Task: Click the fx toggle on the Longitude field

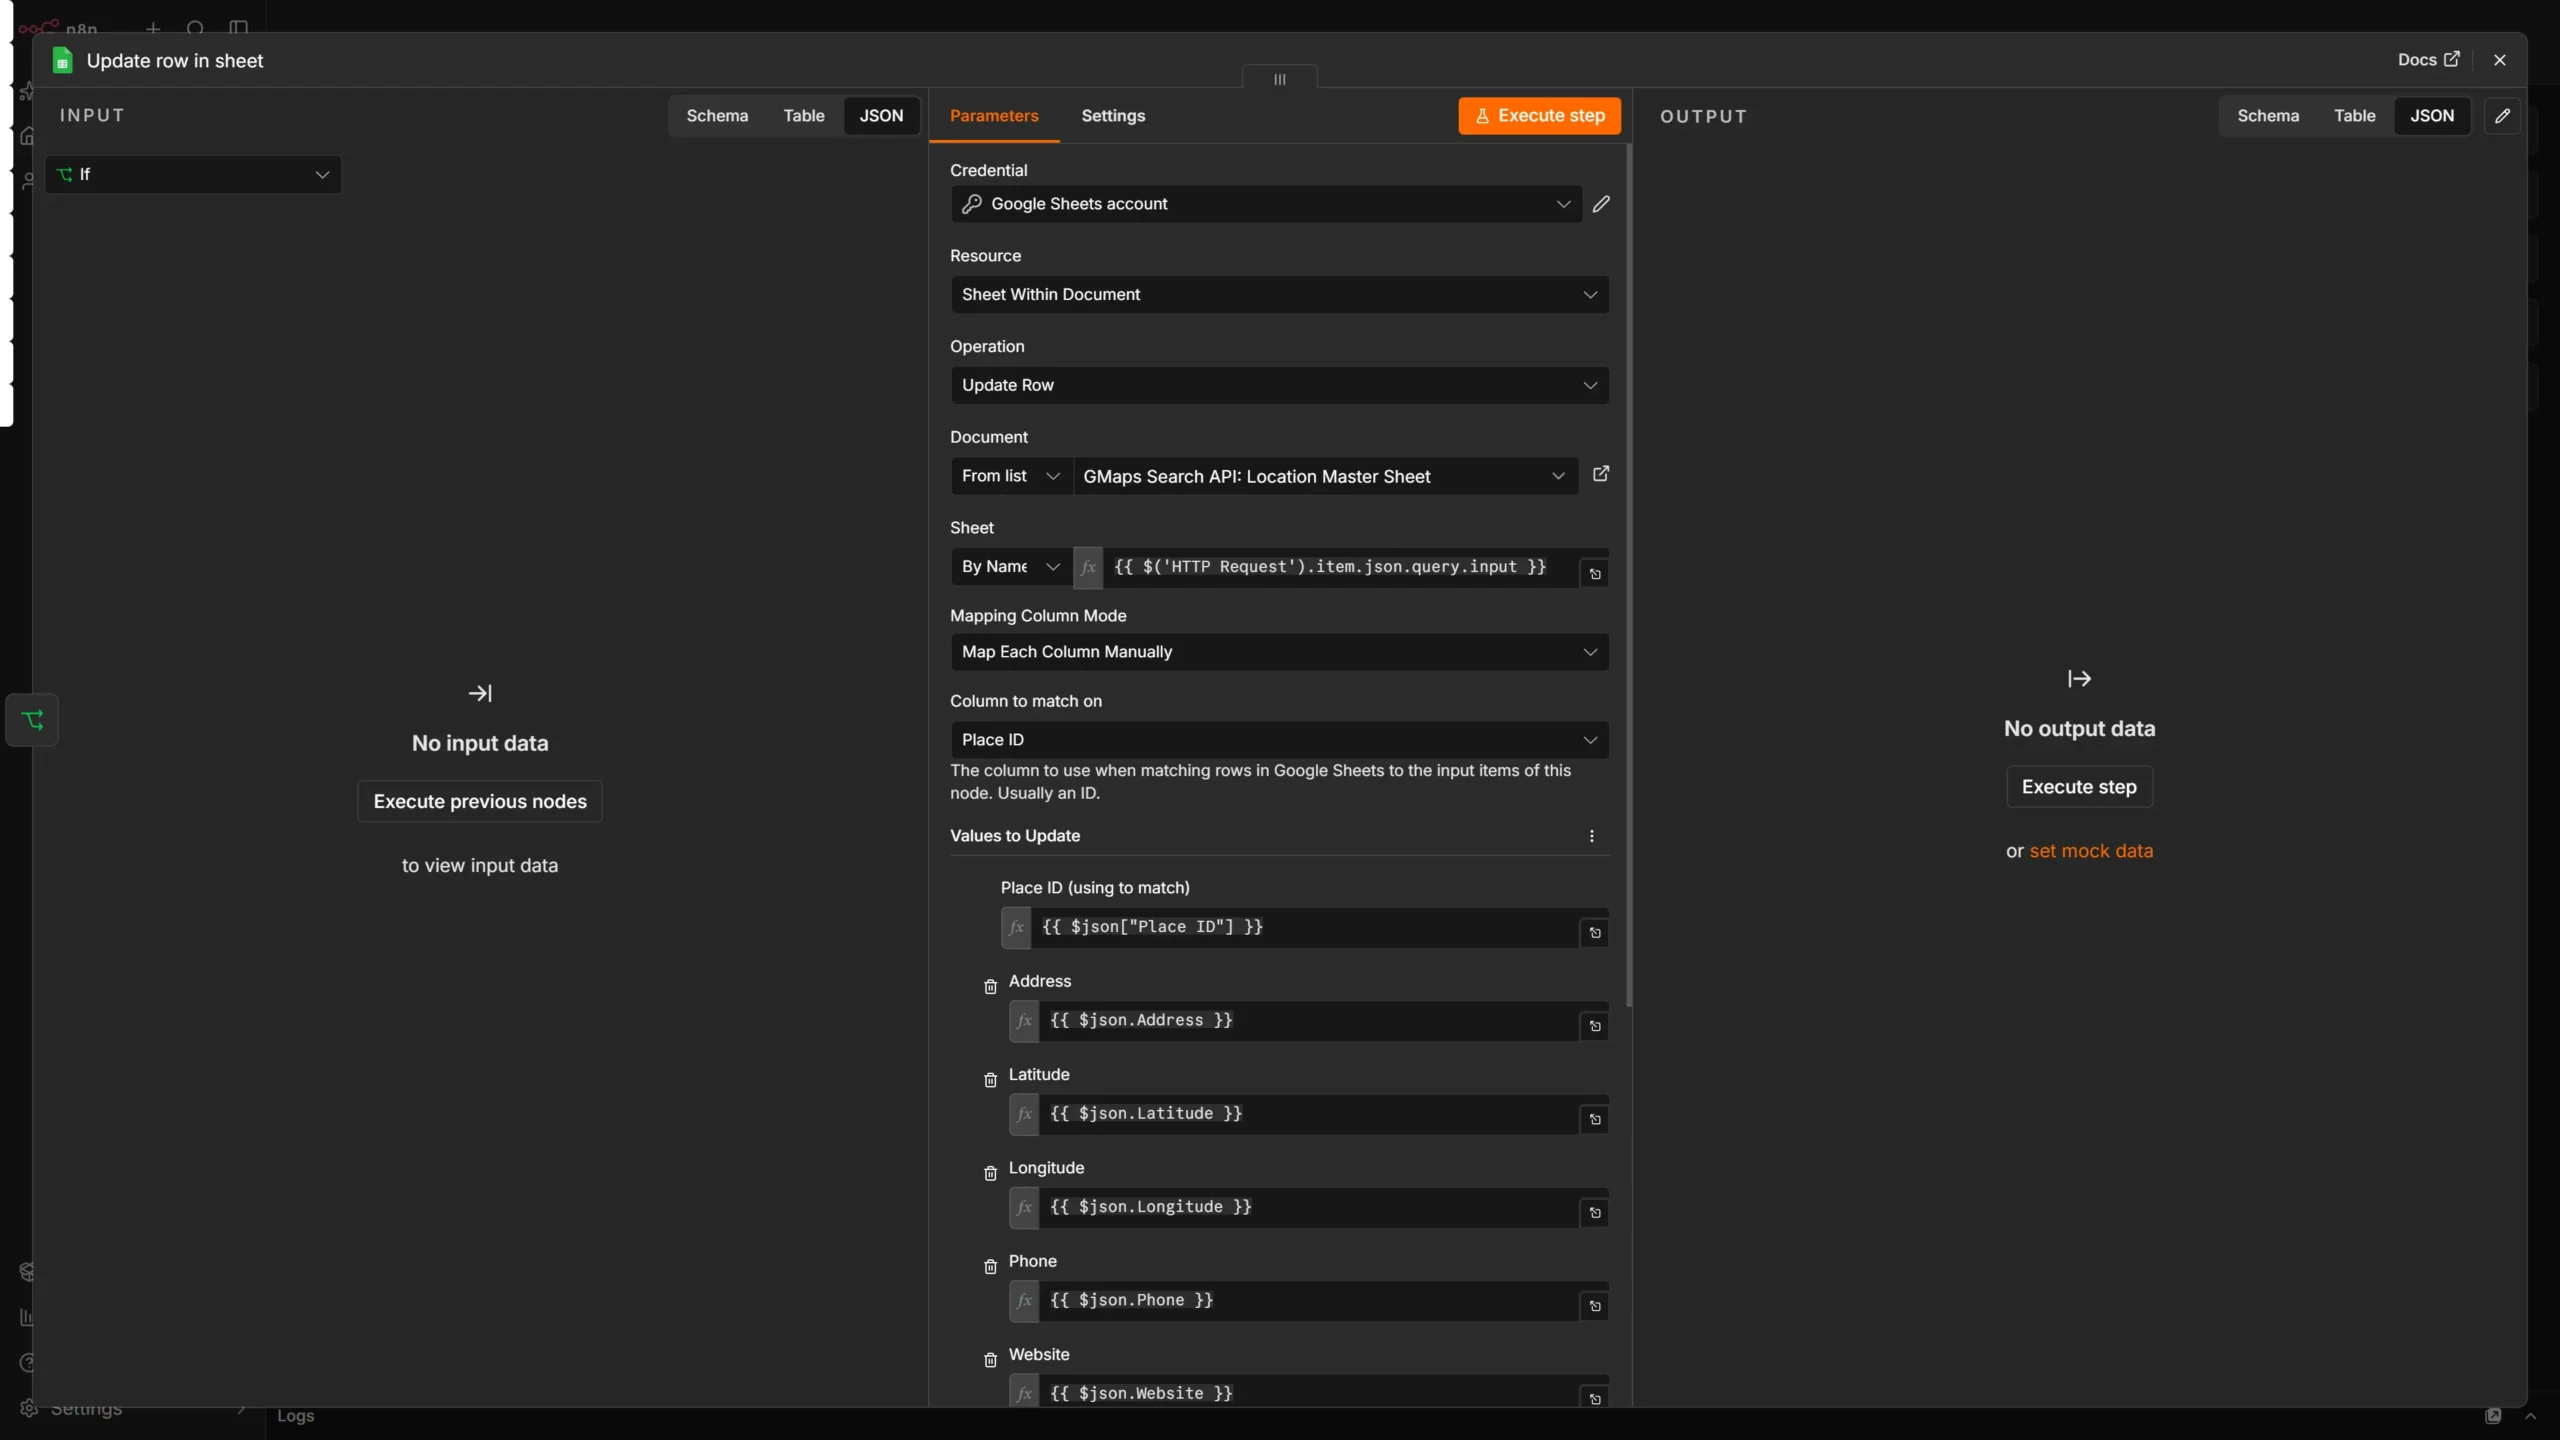Action: click(x=1024, y=1207)
